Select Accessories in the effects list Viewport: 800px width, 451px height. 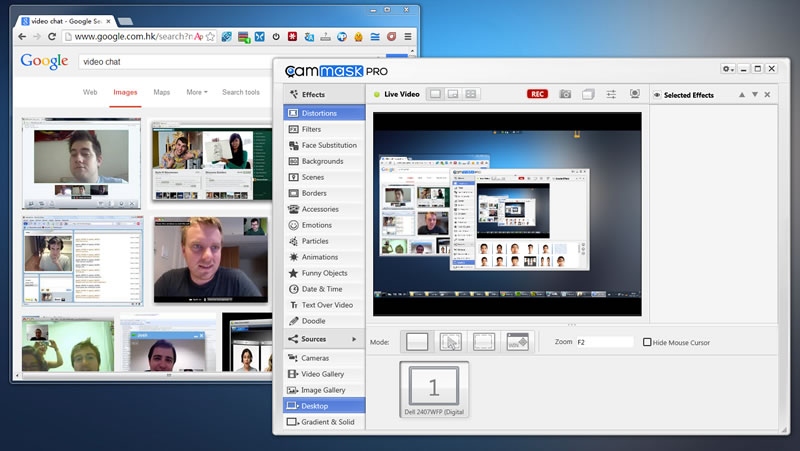(324, 209)
